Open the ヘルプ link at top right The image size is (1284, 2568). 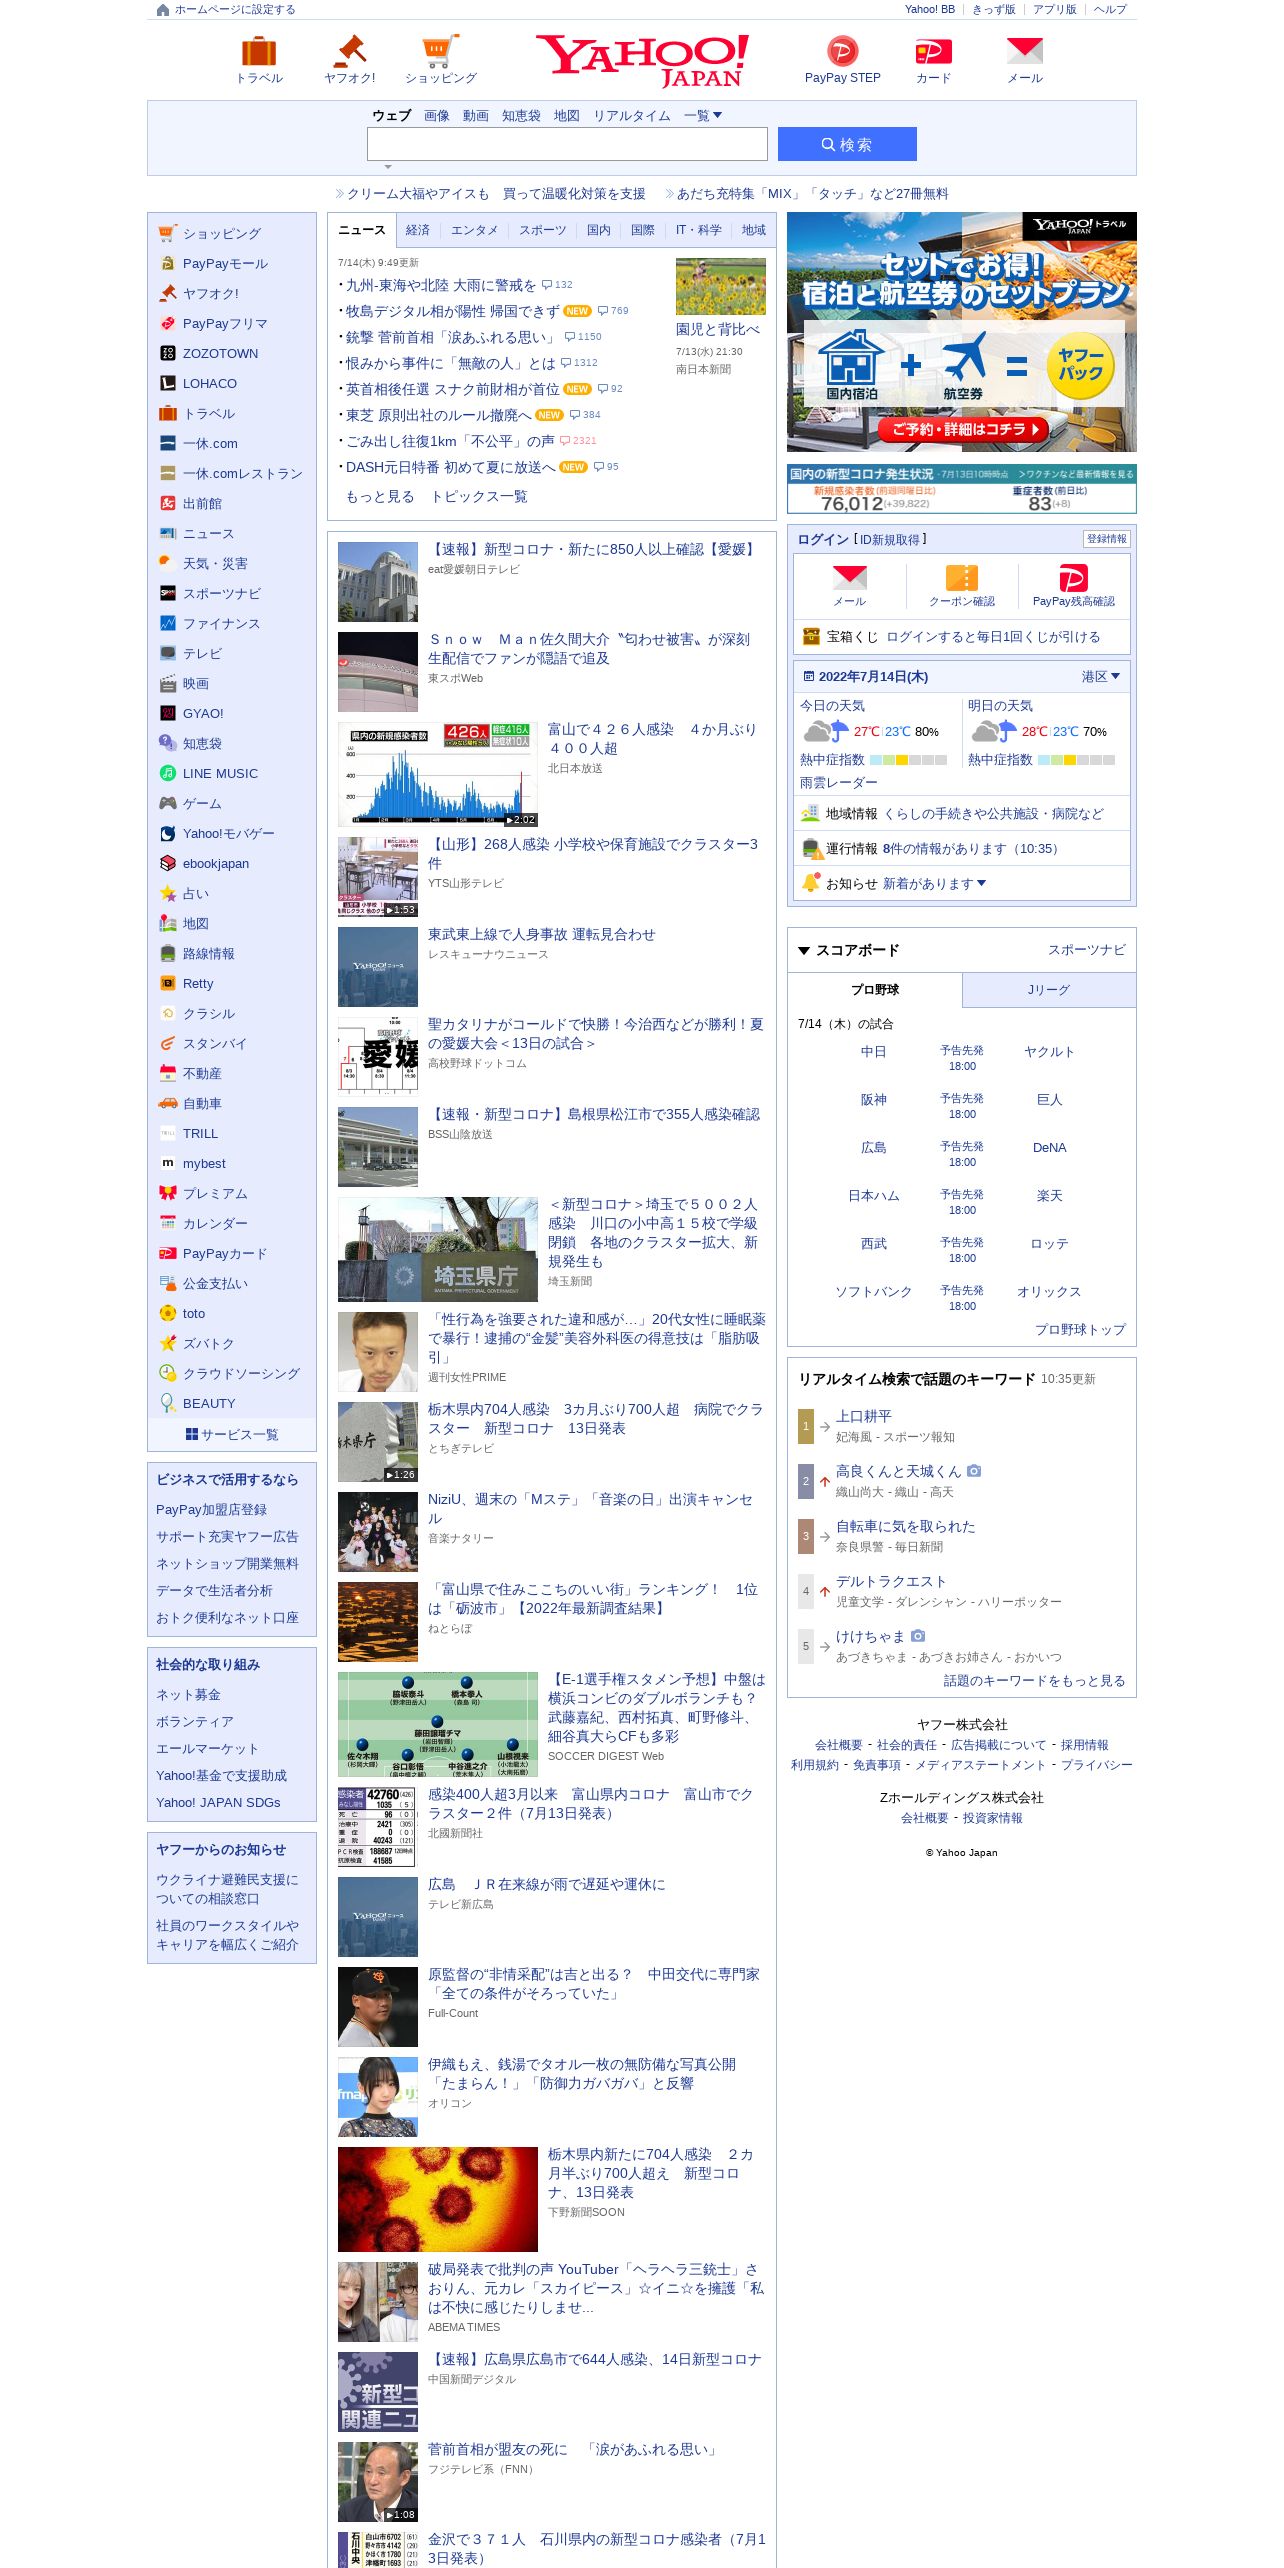pos(1110,10)
